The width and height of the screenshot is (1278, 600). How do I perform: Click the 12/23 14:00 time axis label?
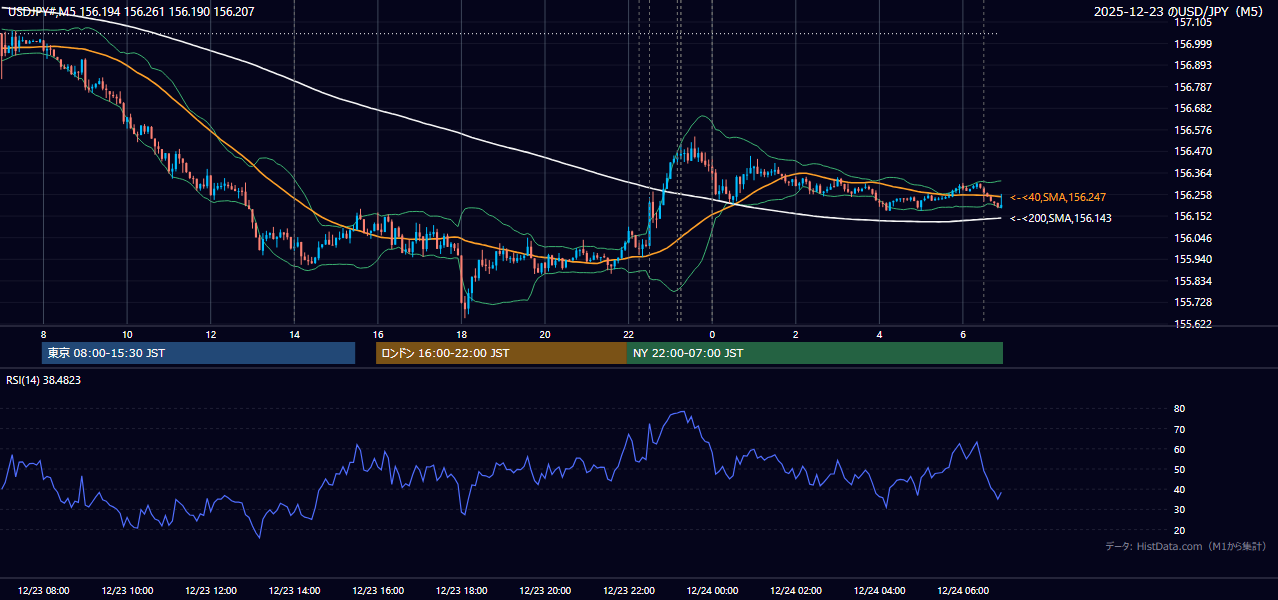click(x=294, y=591)
